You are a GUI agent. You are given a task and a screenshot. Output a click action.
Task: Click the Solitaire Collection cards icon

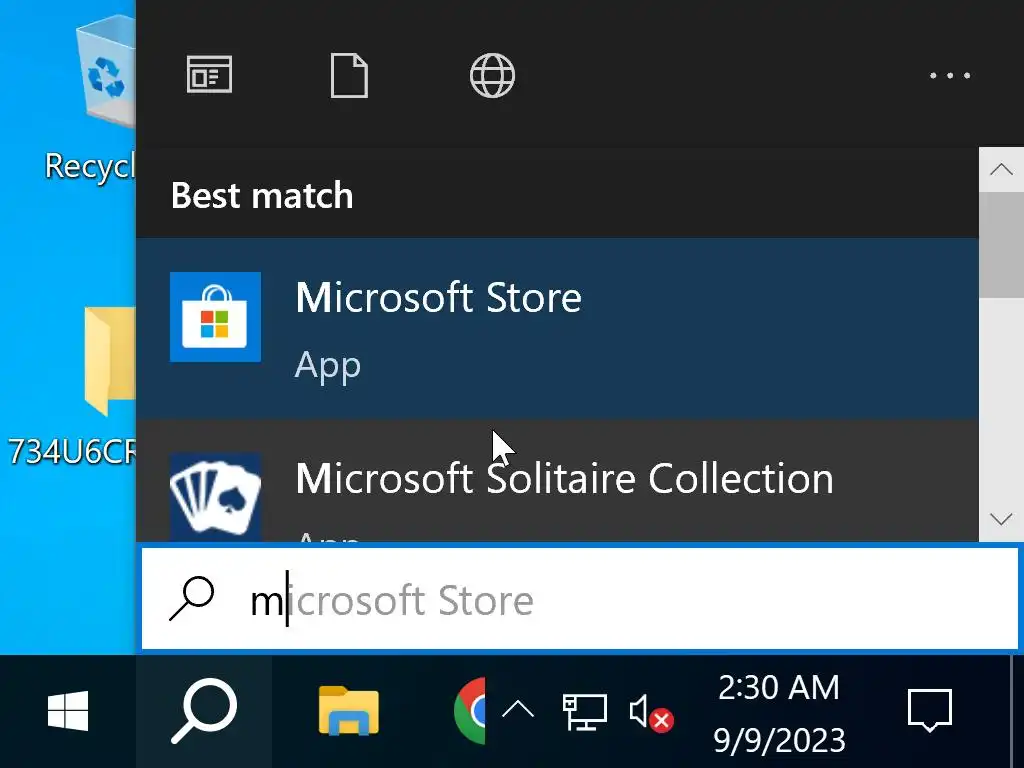pos(216,496)
